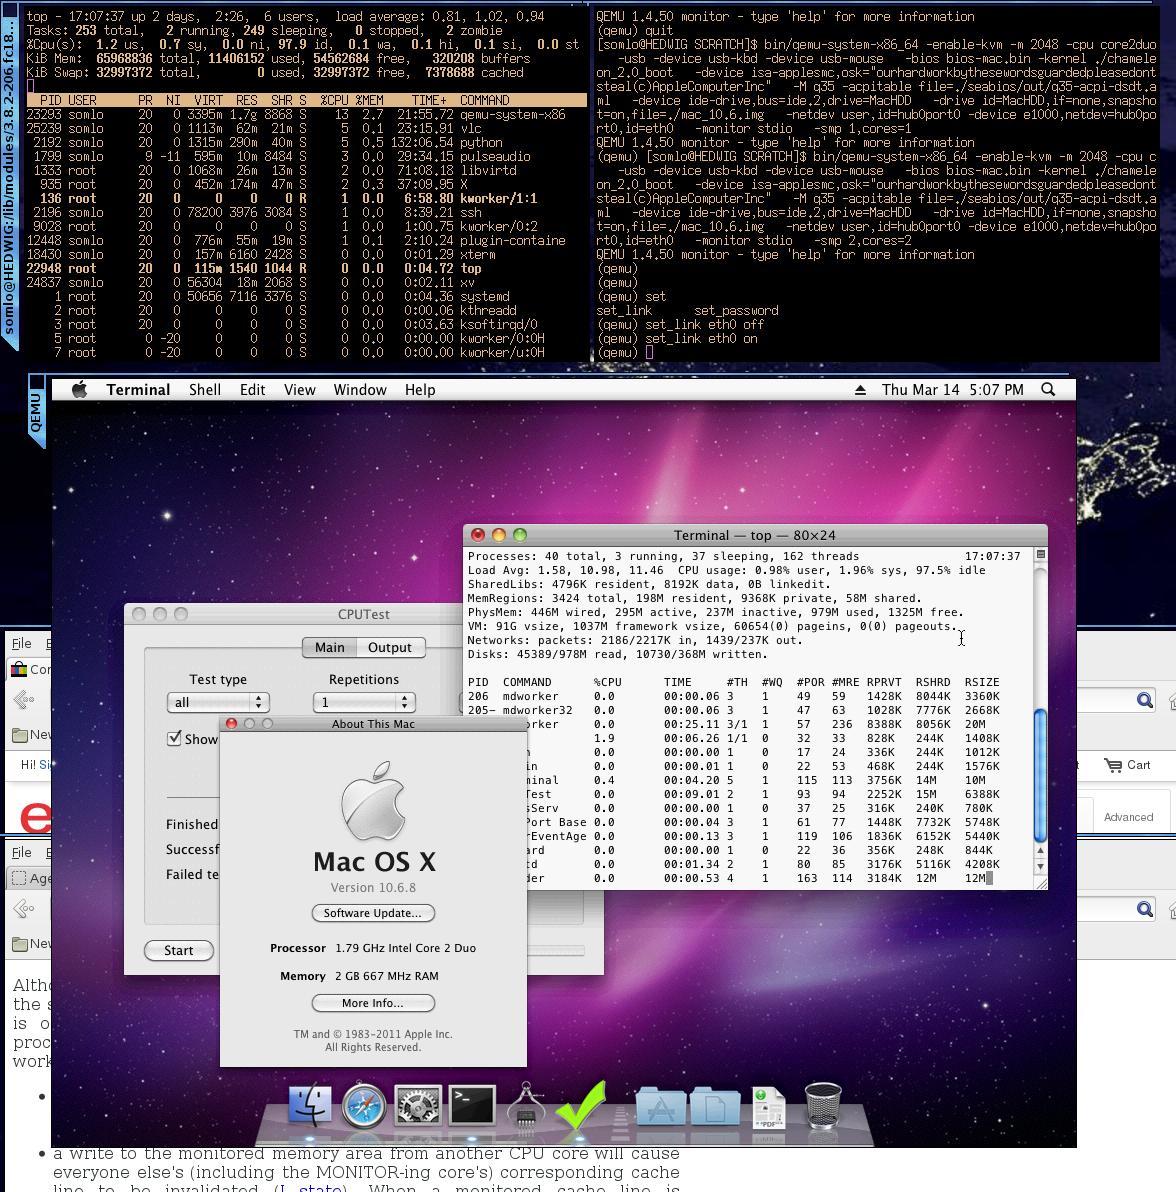The width and height of the screenshot is (1176, 1192).
Task: Open File menu of lower browser window
Action: tap(21, 853)
